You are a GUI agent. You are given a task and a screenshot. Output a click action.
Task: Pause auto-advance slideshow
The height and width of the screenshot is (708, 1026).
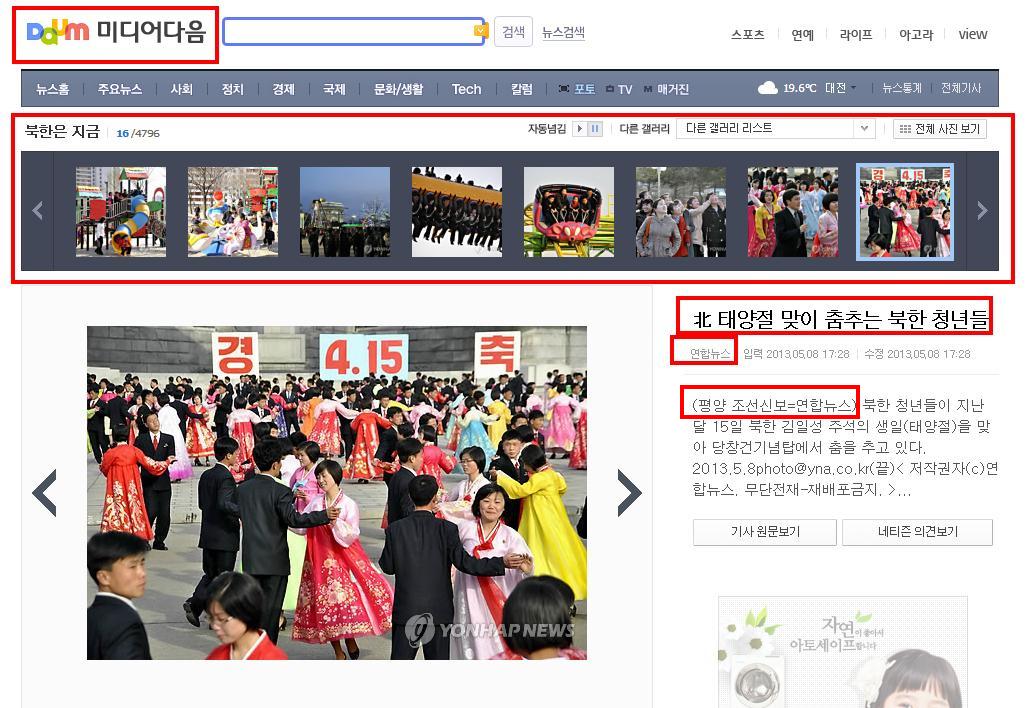pos(595,129)
